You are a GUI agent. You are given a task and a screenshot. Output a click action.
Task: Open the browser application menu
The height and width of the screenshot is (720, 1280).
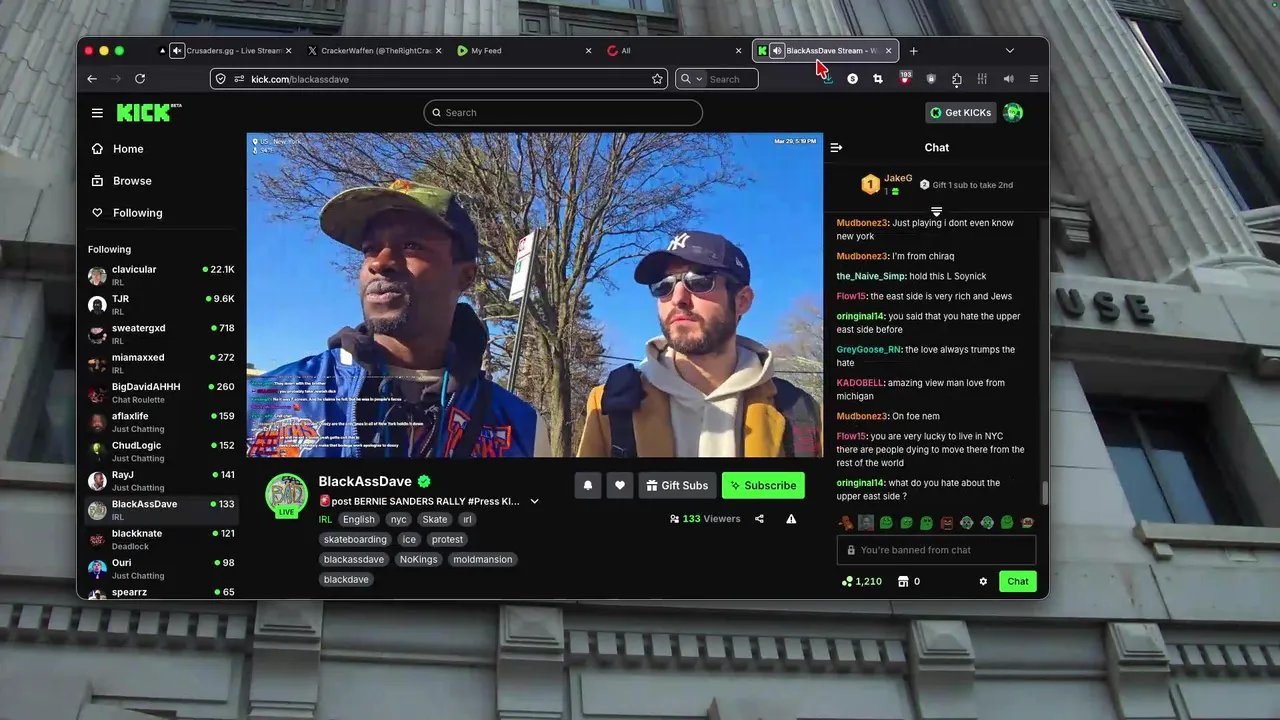click(1034, 79)
